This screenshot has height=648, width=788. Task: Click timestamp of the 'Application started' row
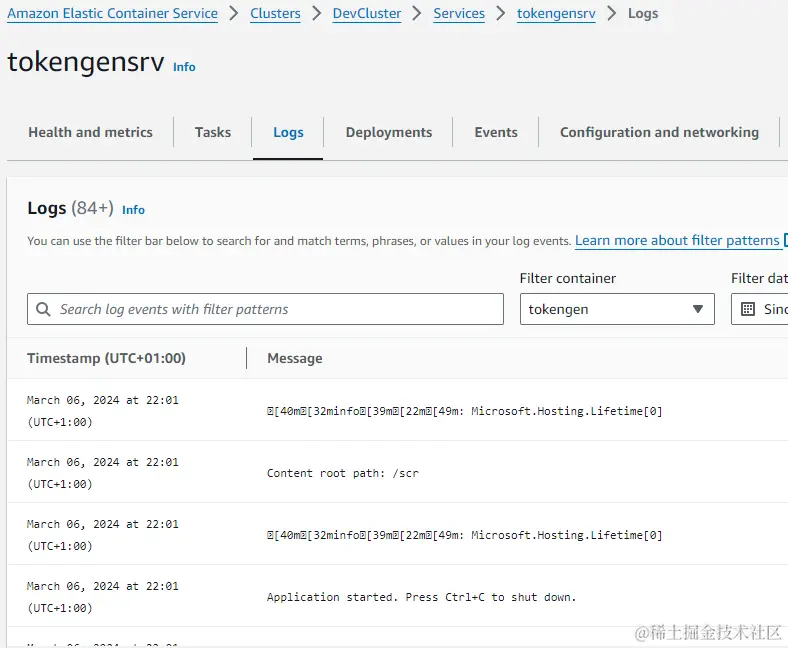tap(103, 597)
